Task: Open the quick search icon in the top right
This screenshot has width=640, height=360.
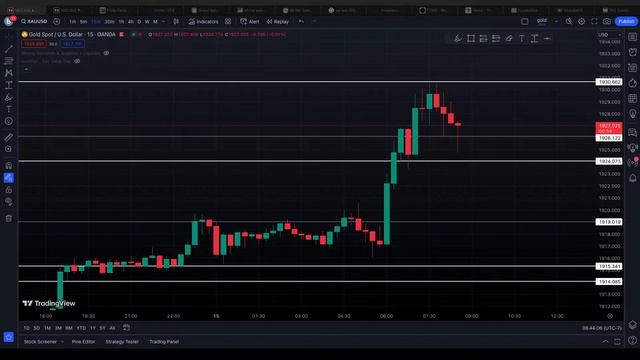Action: [x=569, y=21]
